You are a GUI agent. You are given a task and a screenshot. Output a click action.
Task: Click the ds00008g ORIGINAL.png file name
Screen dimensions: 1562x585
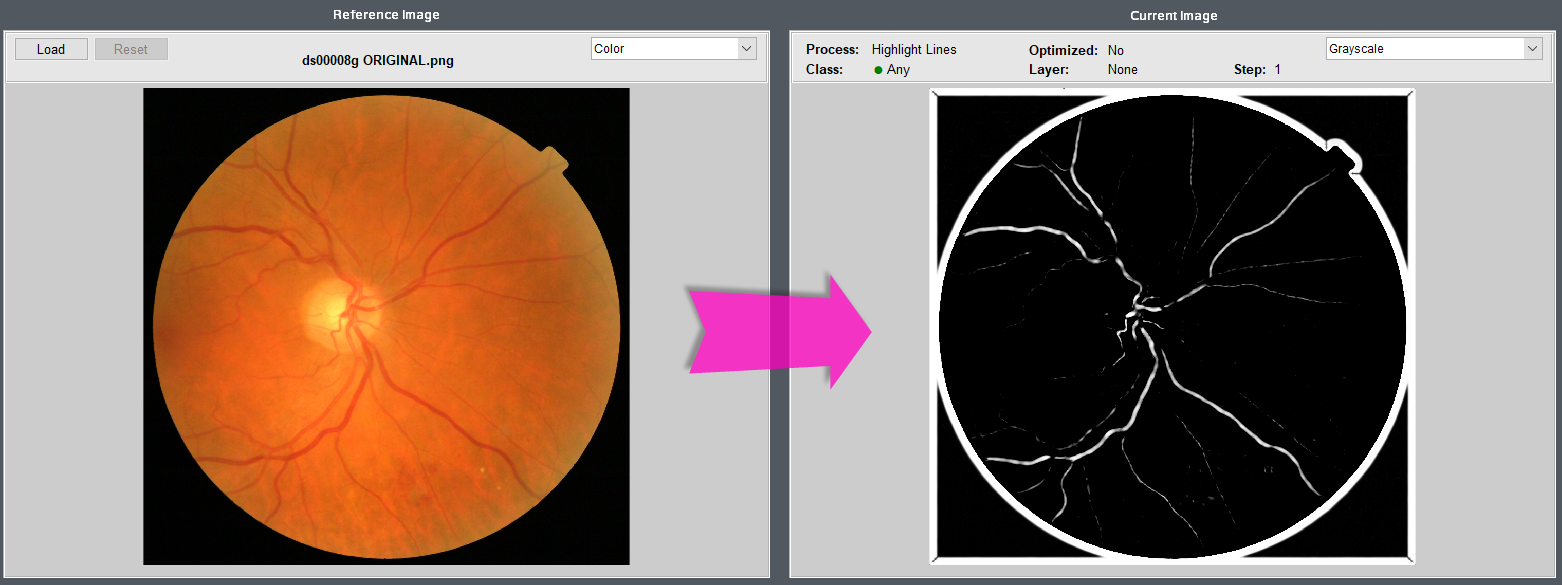pyautogui.click(x=378, y=61)
